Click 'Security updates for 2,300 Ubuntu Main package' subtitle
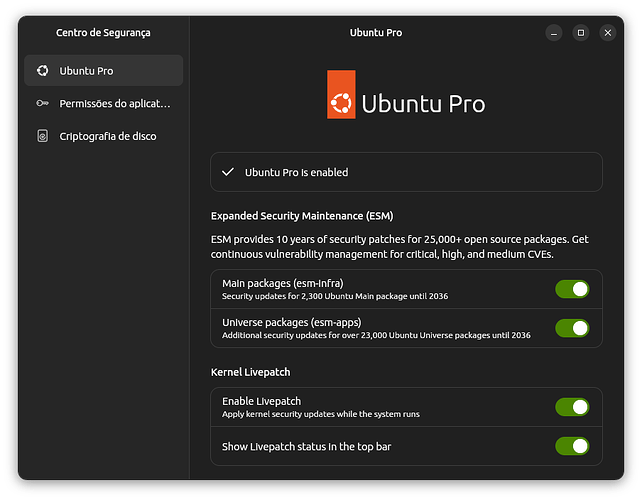 pos(335,296)
